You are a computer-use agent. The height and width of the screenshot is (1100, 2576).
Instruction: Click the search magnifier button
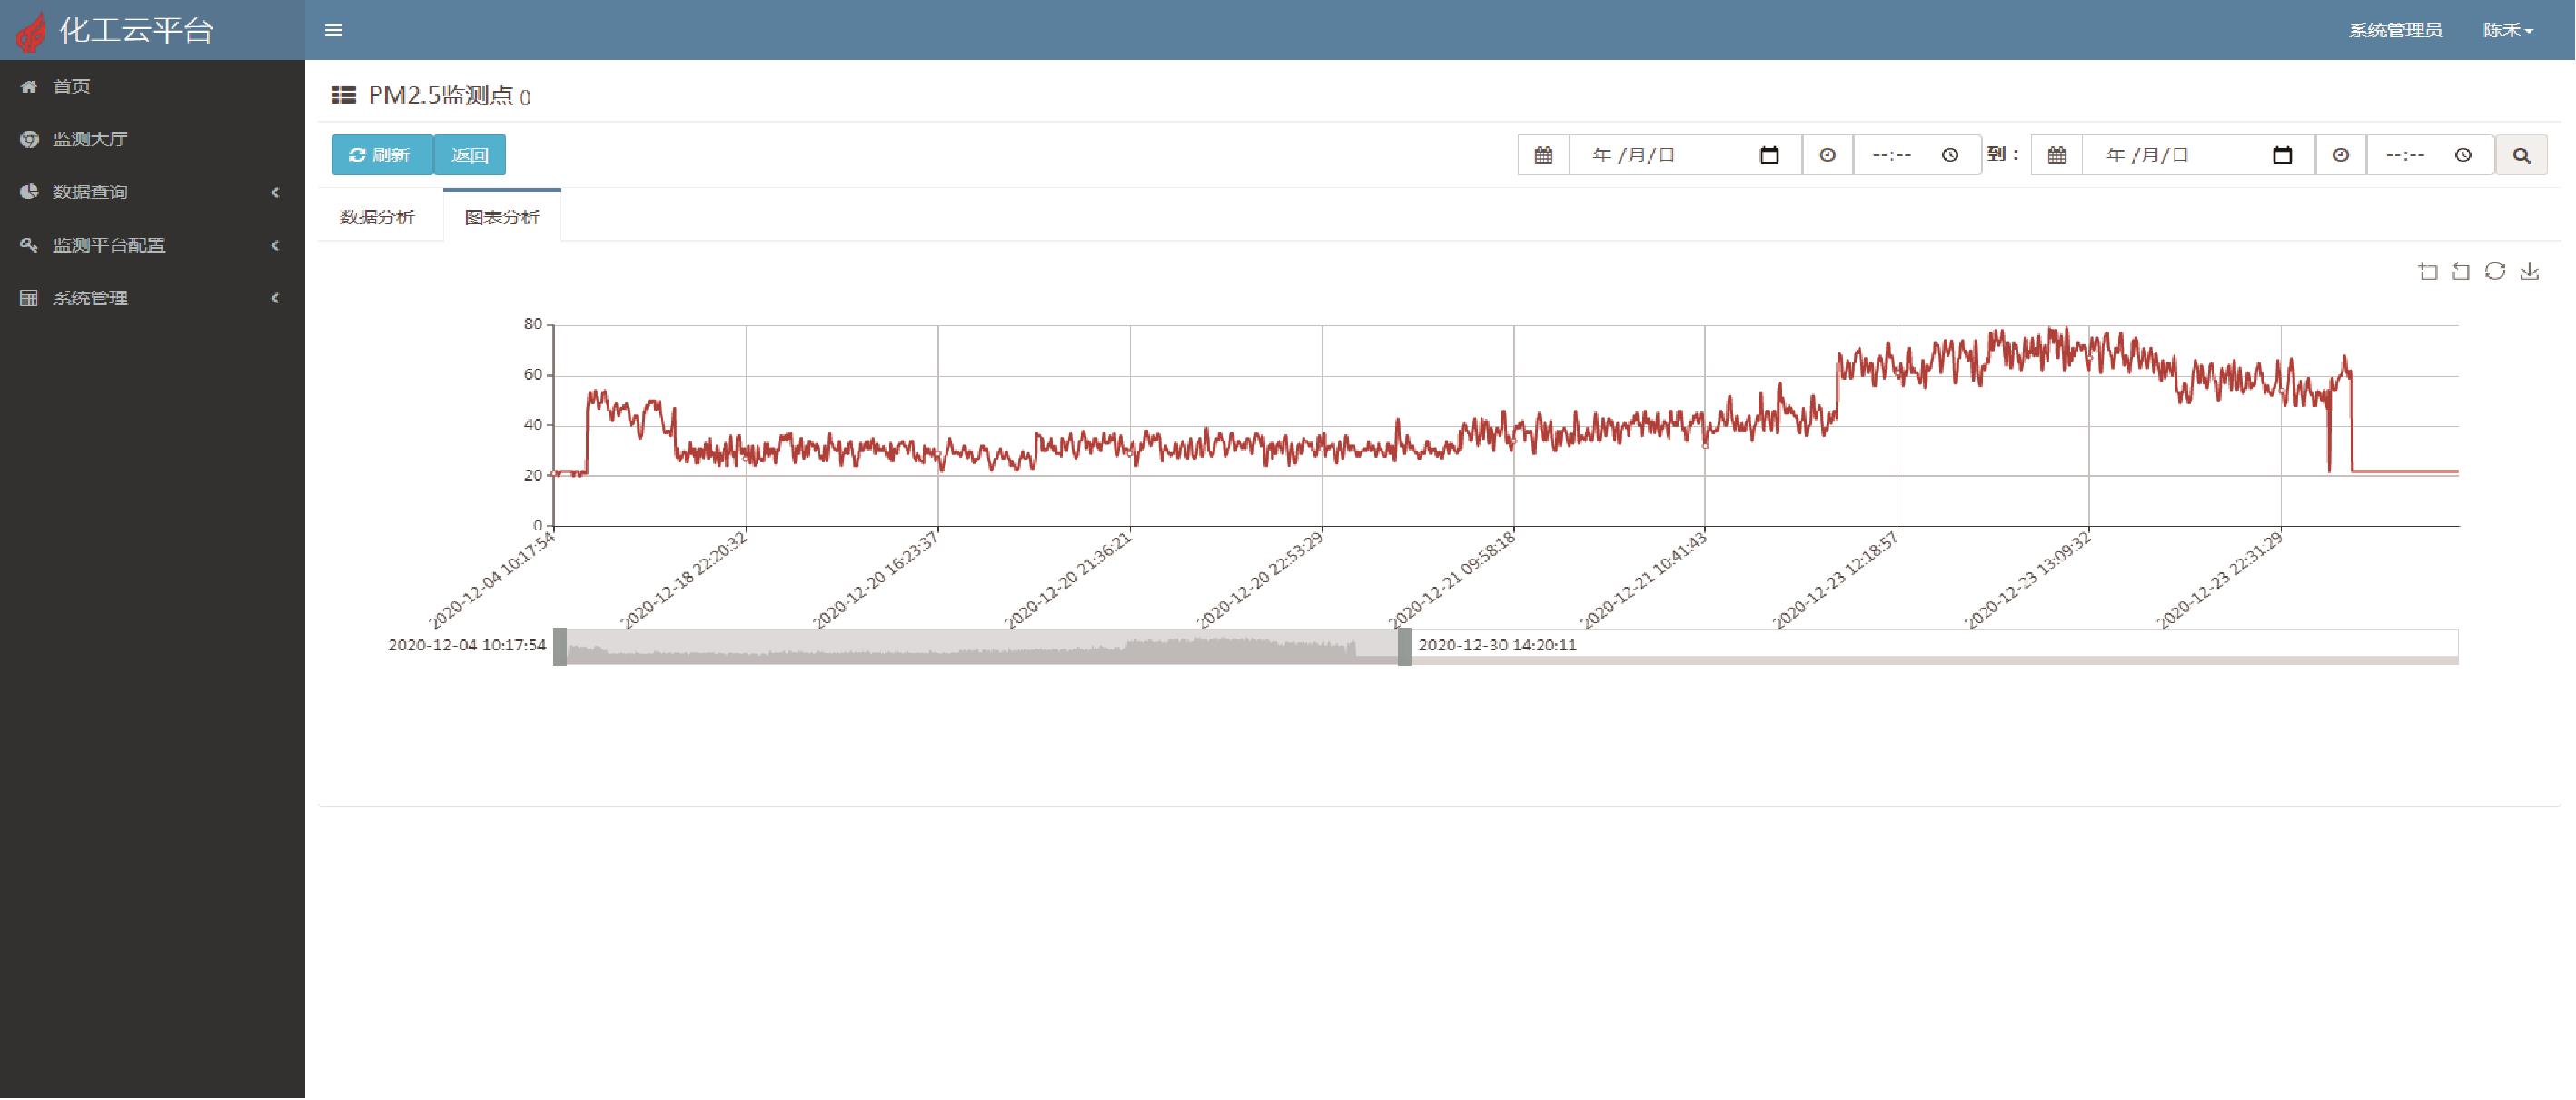(x=2521, y=155)
